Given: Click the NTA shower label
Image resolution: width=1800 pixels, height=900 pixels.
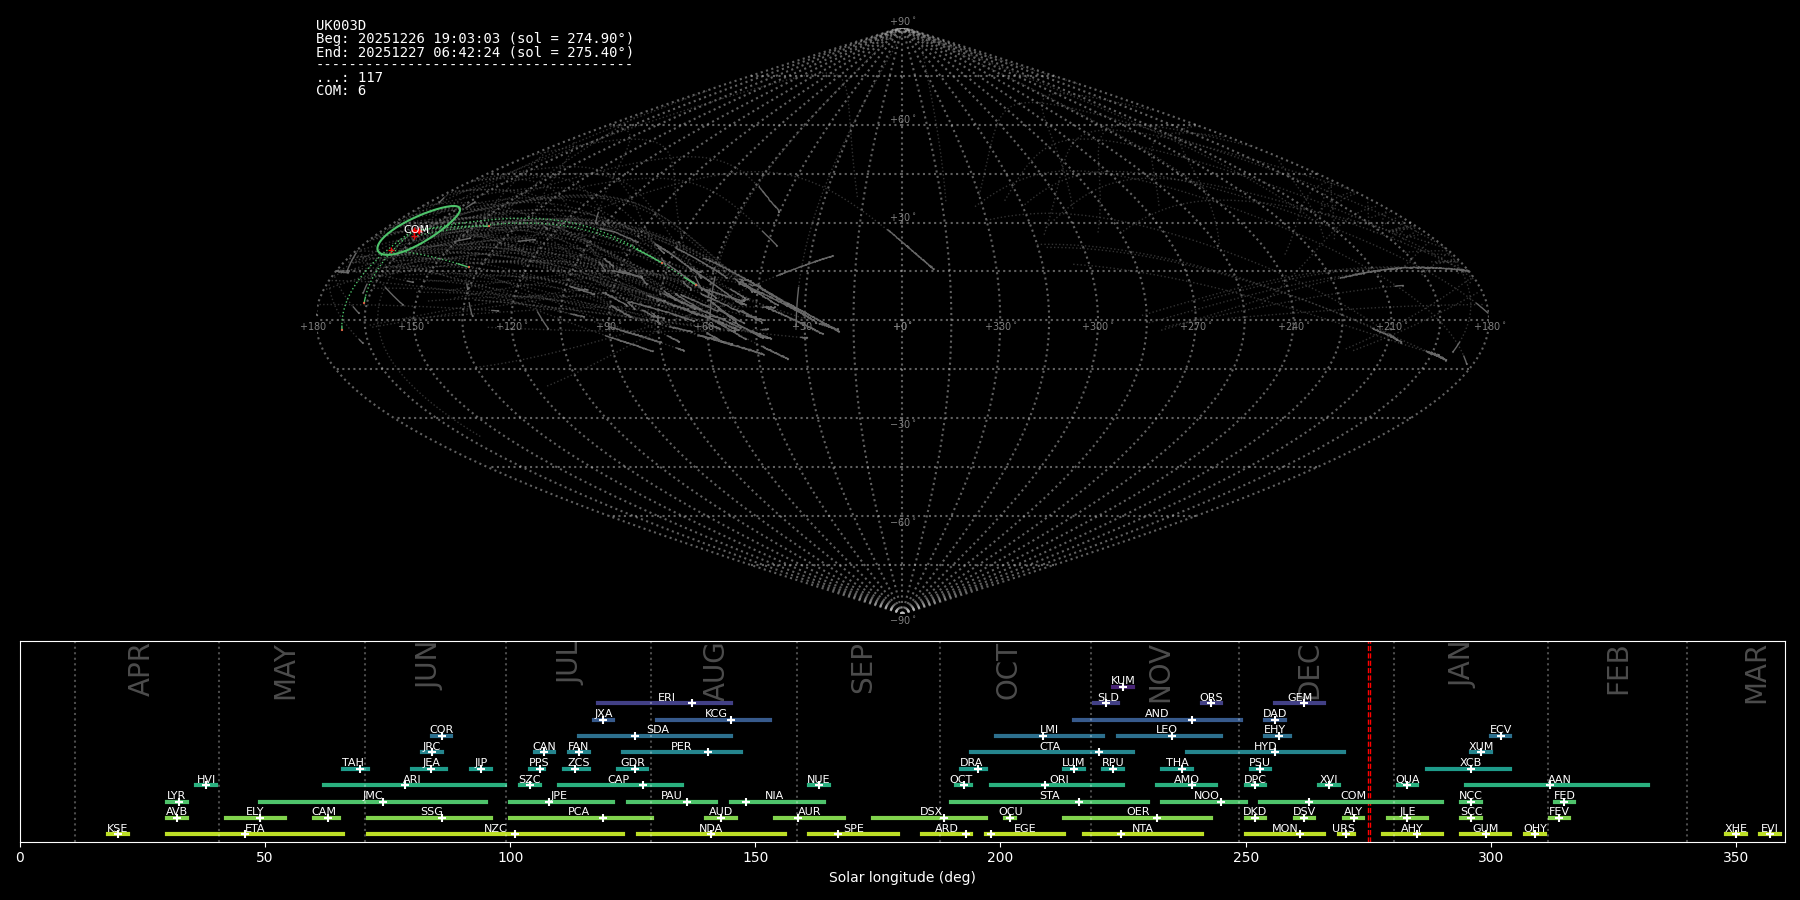Looking at the screenshot, I should pyautogui.click(x=1142, y=829).
